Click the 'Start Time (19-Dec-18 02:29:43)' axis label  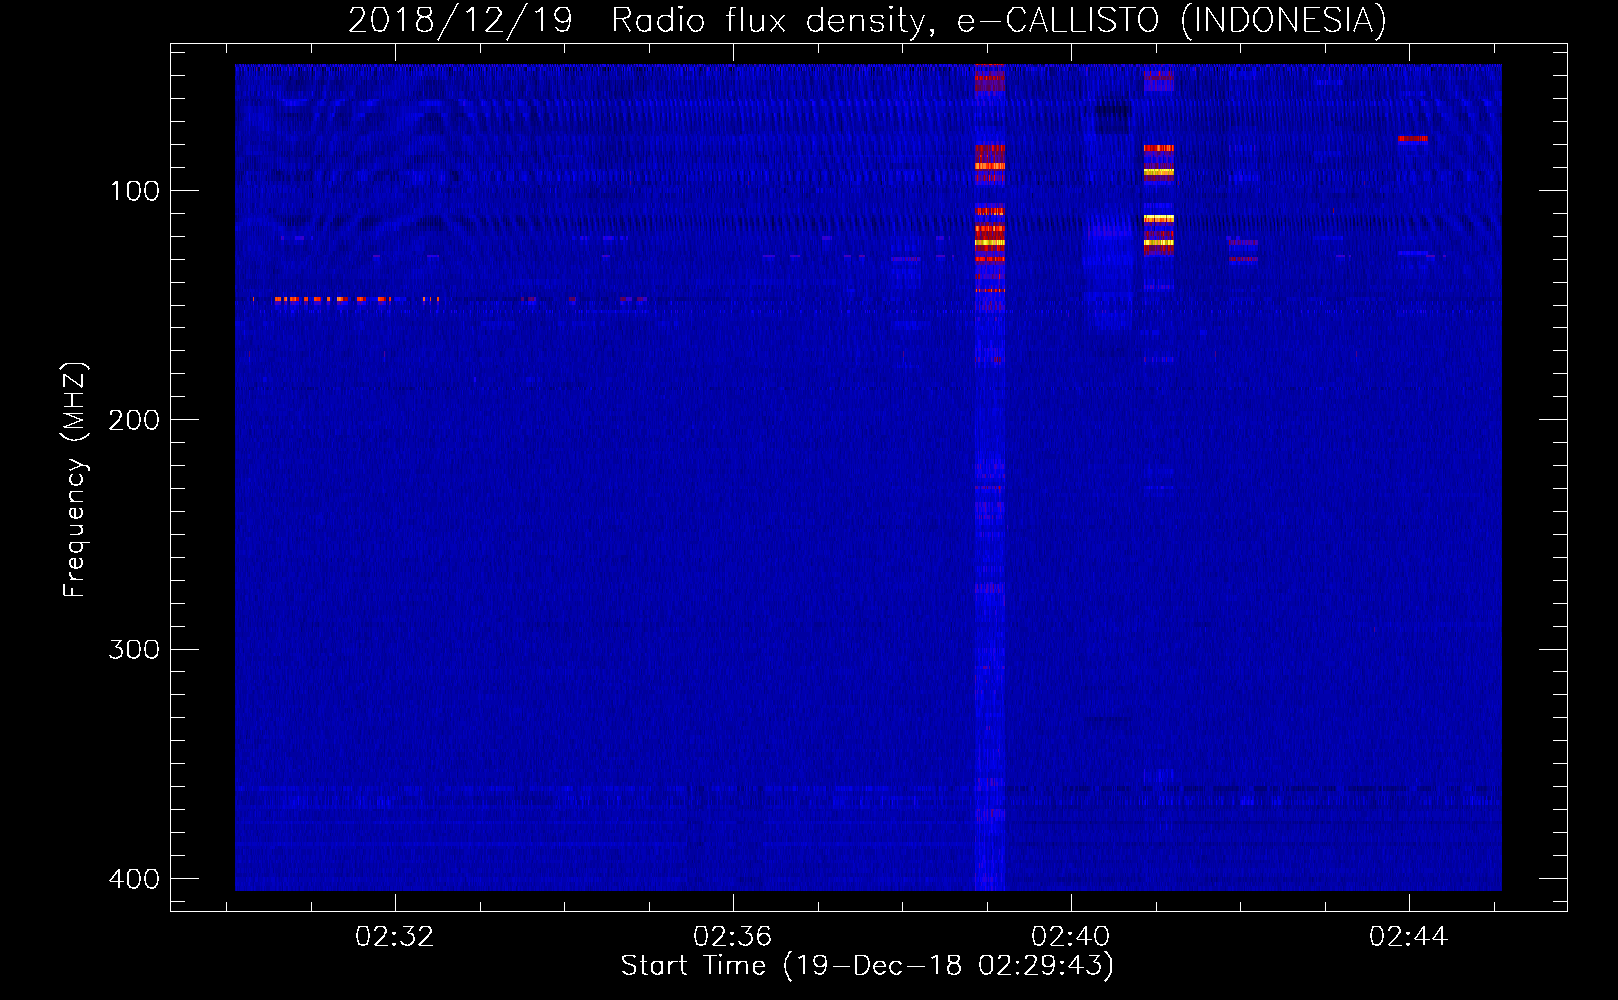click(867, 966)
